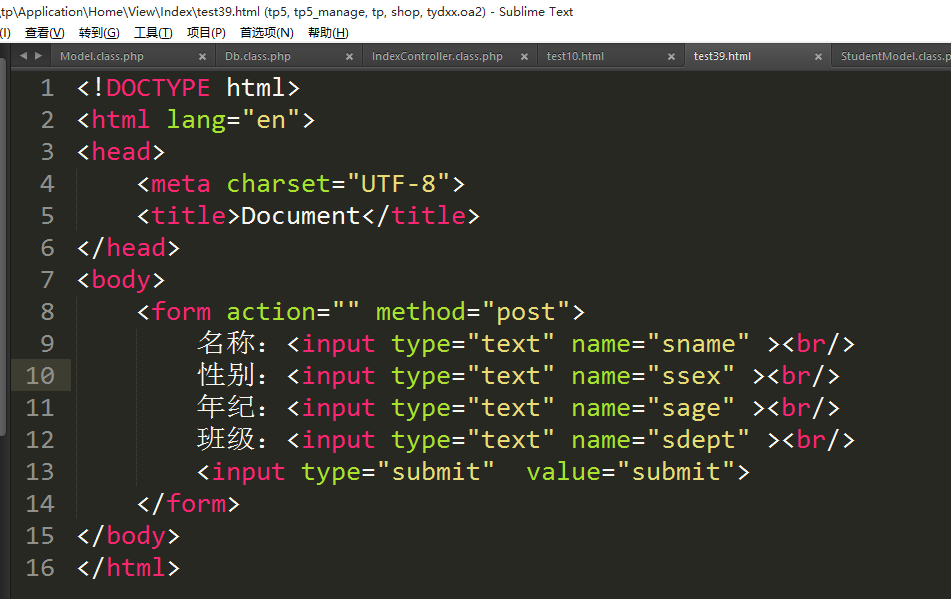Close the test39.html tab
The width and height of the screenshot is (951, 599).
[818, 56]
